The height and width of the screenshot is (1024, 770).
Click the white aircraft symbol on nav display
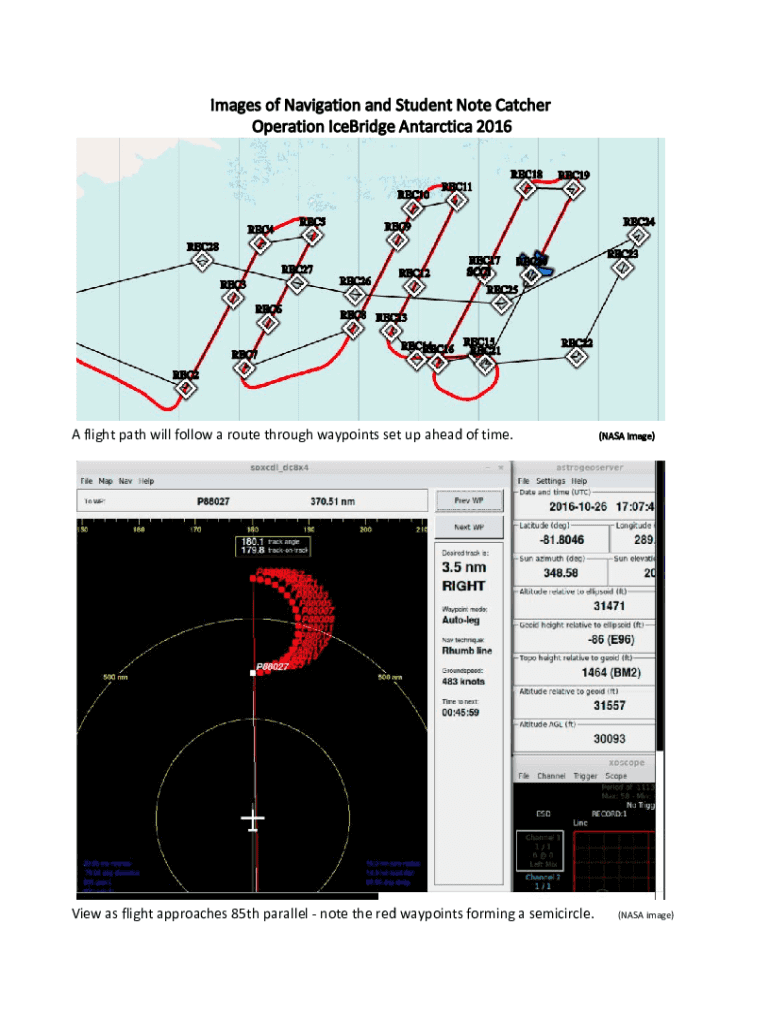click(253, 822)
